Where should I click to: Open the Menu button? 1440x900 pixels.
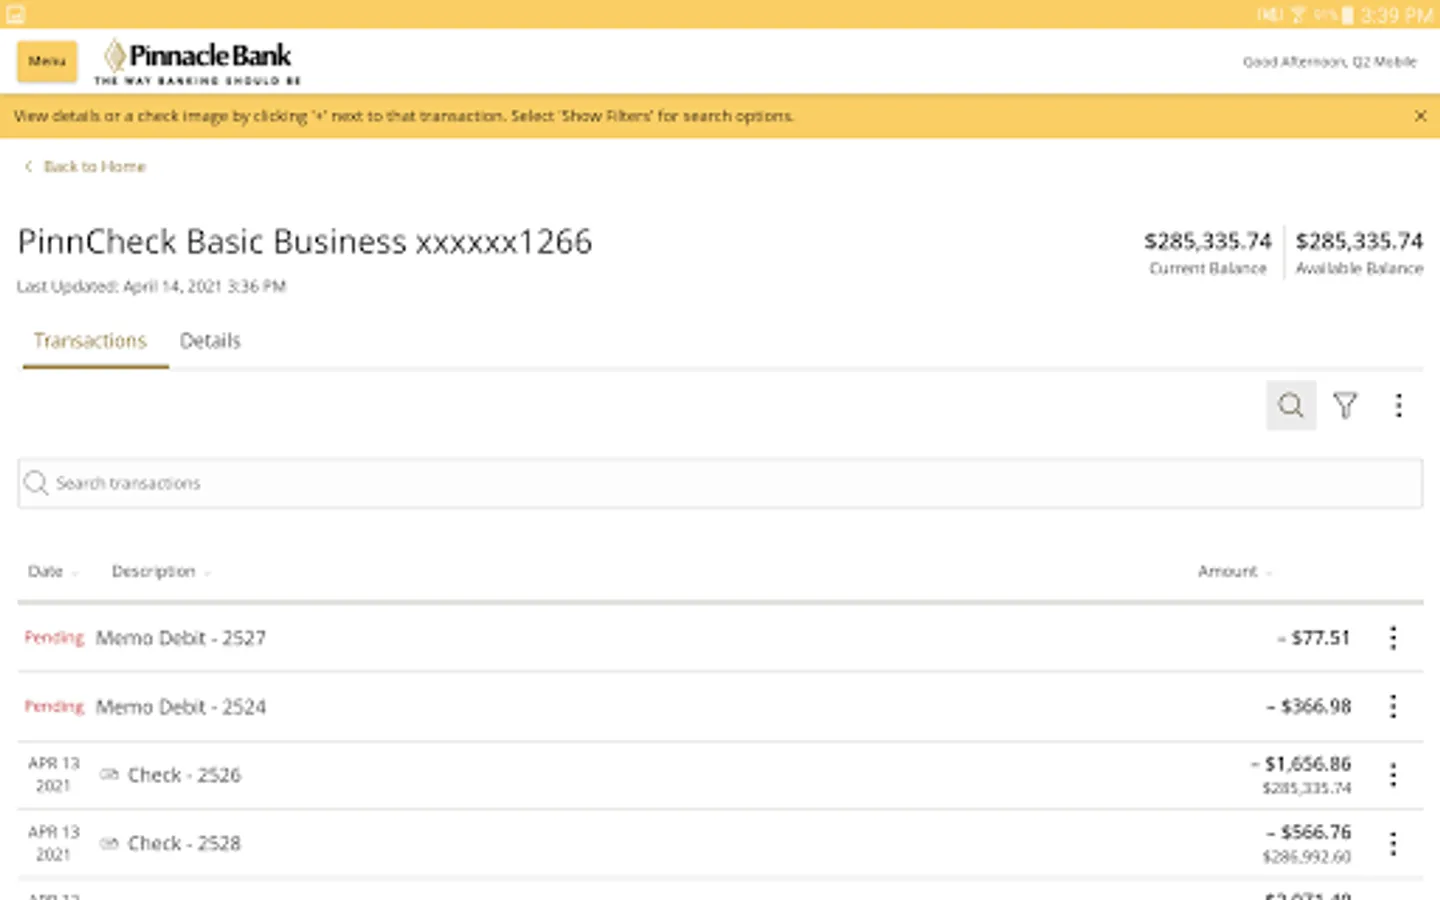pos(47,61)
